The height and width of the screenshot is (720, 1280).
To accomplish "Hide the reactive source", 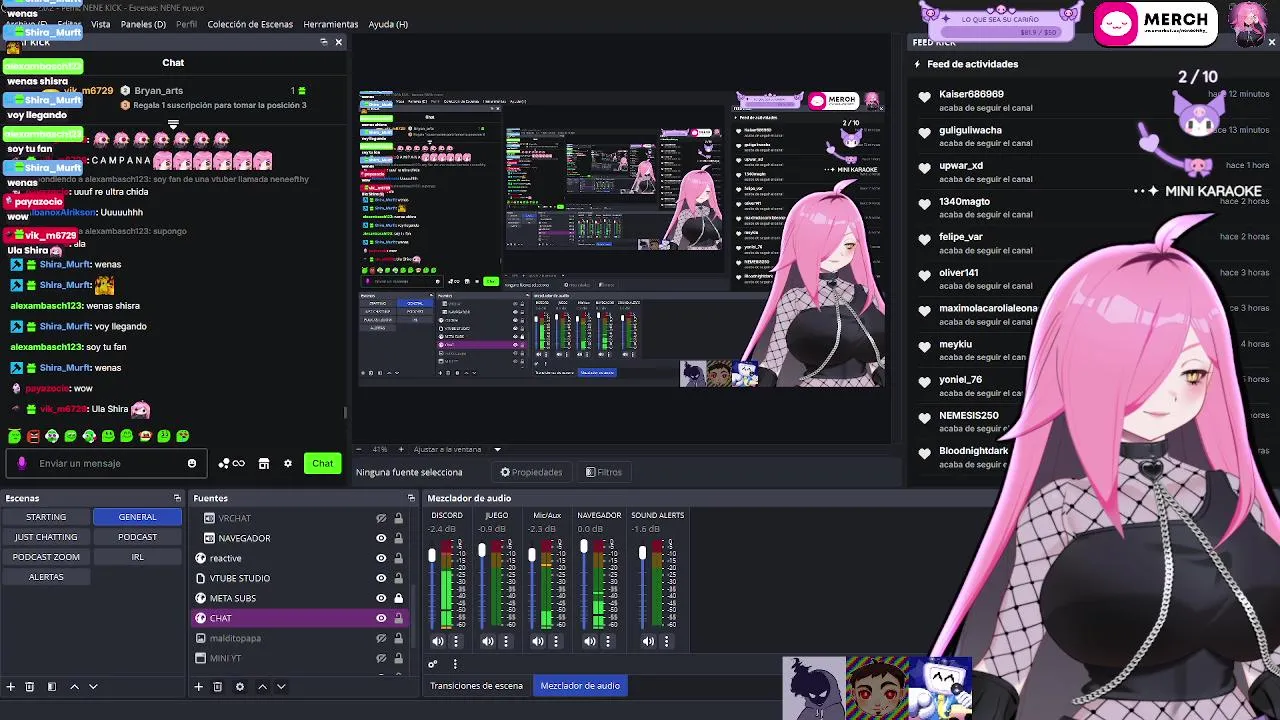I will pyautogui.click(x=381, y=558).
